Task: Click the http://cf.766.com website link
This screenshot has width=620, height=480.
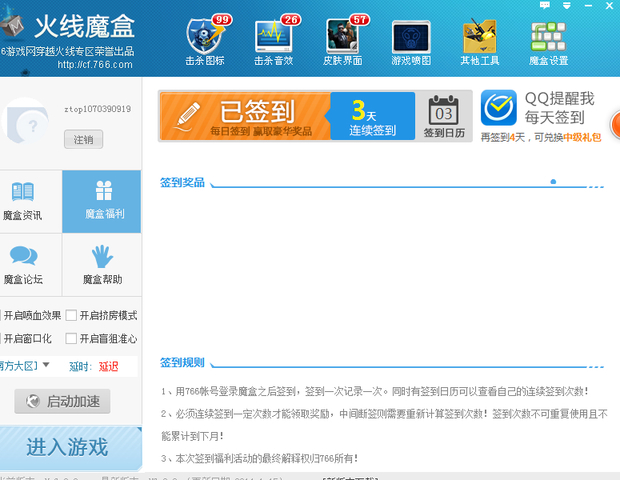Action: tap(95, 64)
